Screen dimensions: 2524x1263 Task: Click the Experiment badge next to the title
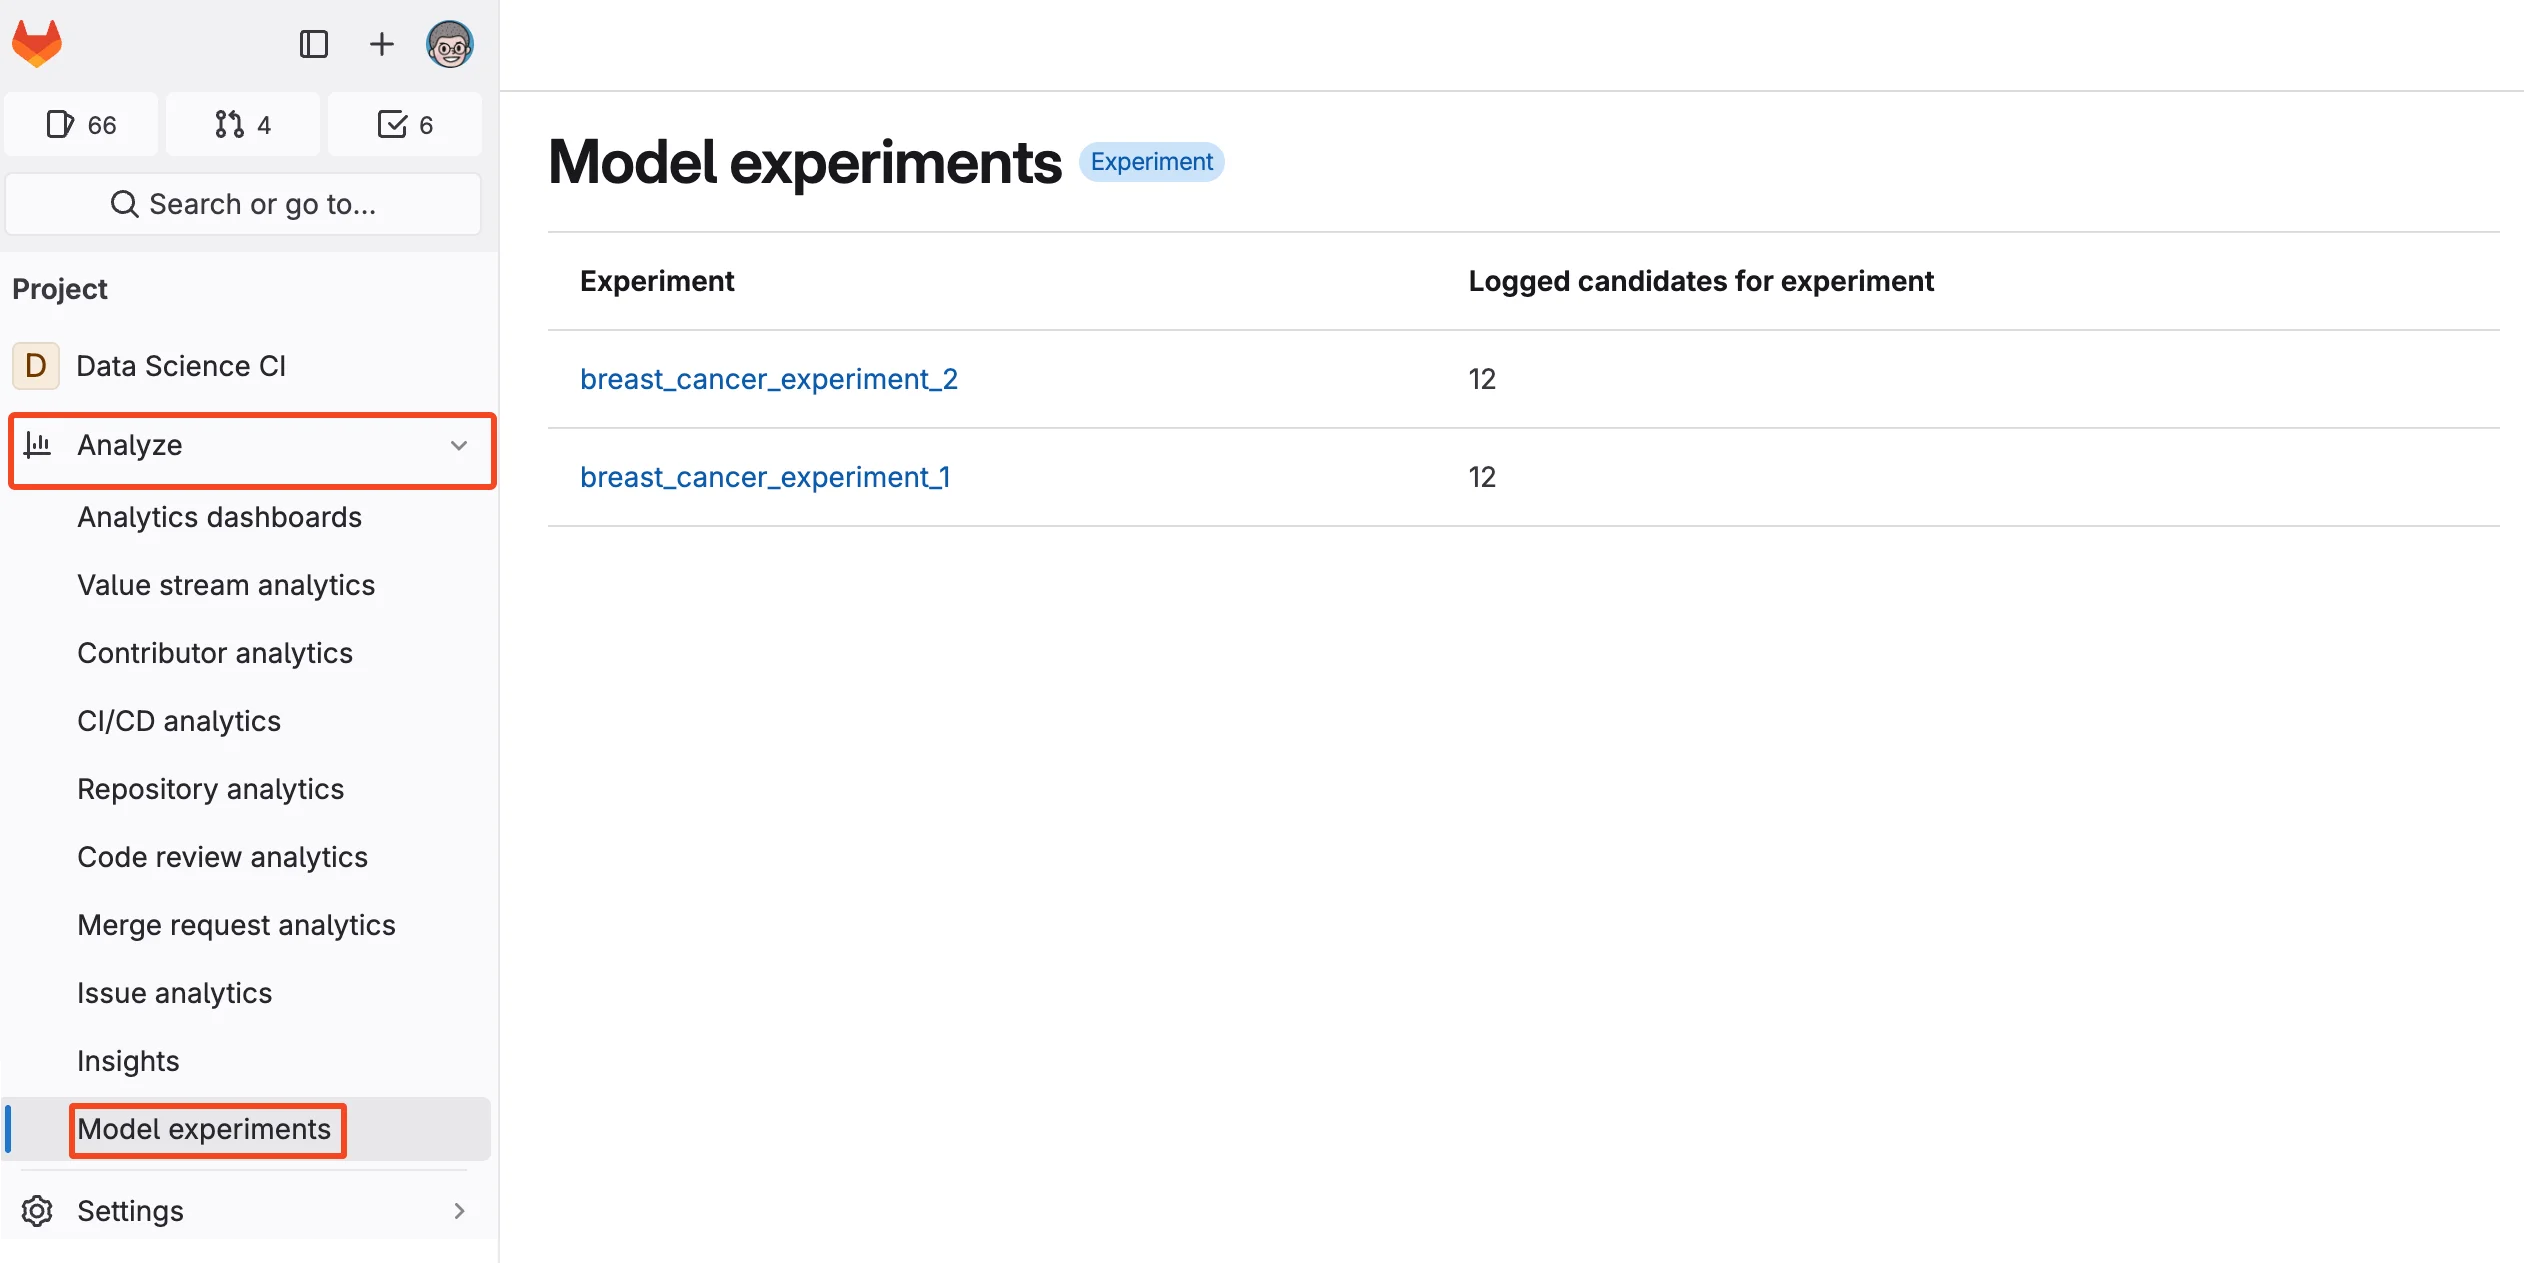[1151, 161]
